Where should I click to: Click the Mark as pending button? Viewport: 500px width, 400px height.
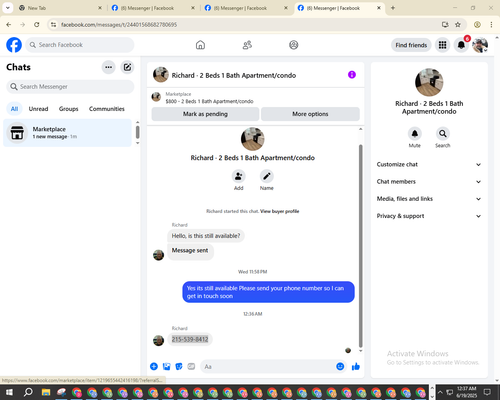coord(205,114)
